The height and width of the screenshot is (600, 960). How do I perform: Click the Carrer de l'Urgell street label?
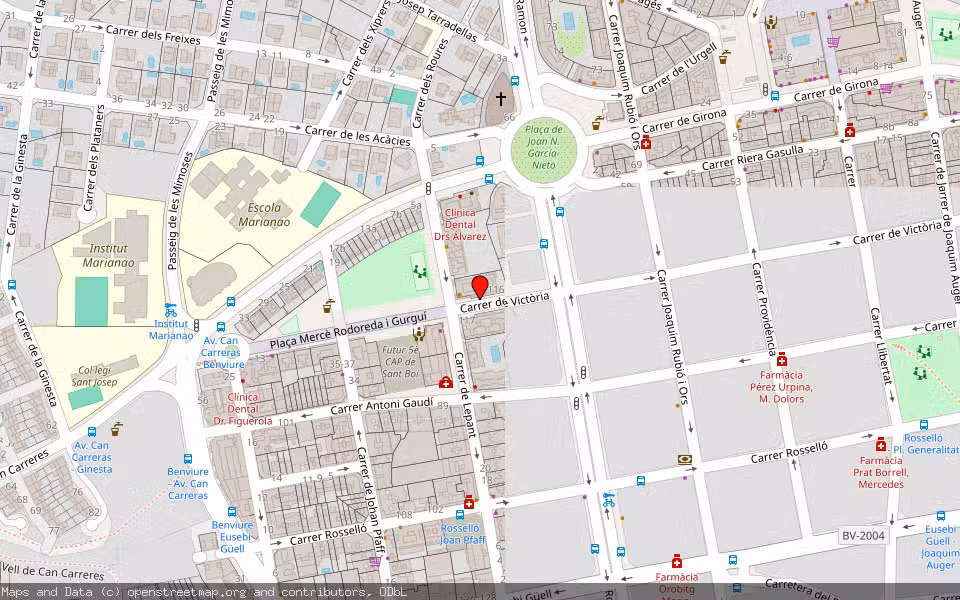pyautogui.click(x=680, y=68)
